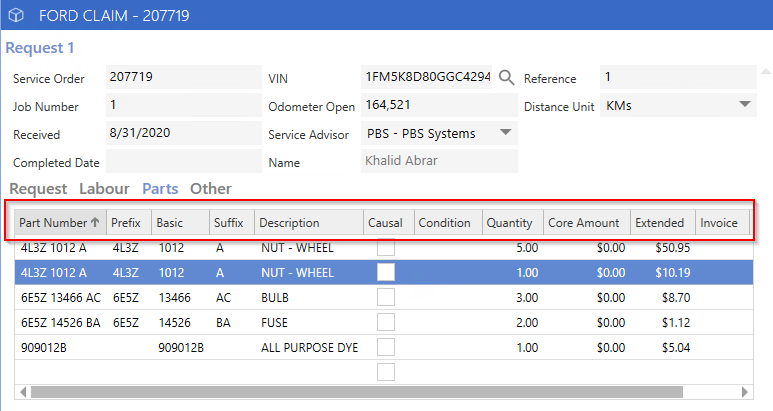The image size is (773, 411).
Task: Sort by Quantity column header
Action: click(513, 223)
